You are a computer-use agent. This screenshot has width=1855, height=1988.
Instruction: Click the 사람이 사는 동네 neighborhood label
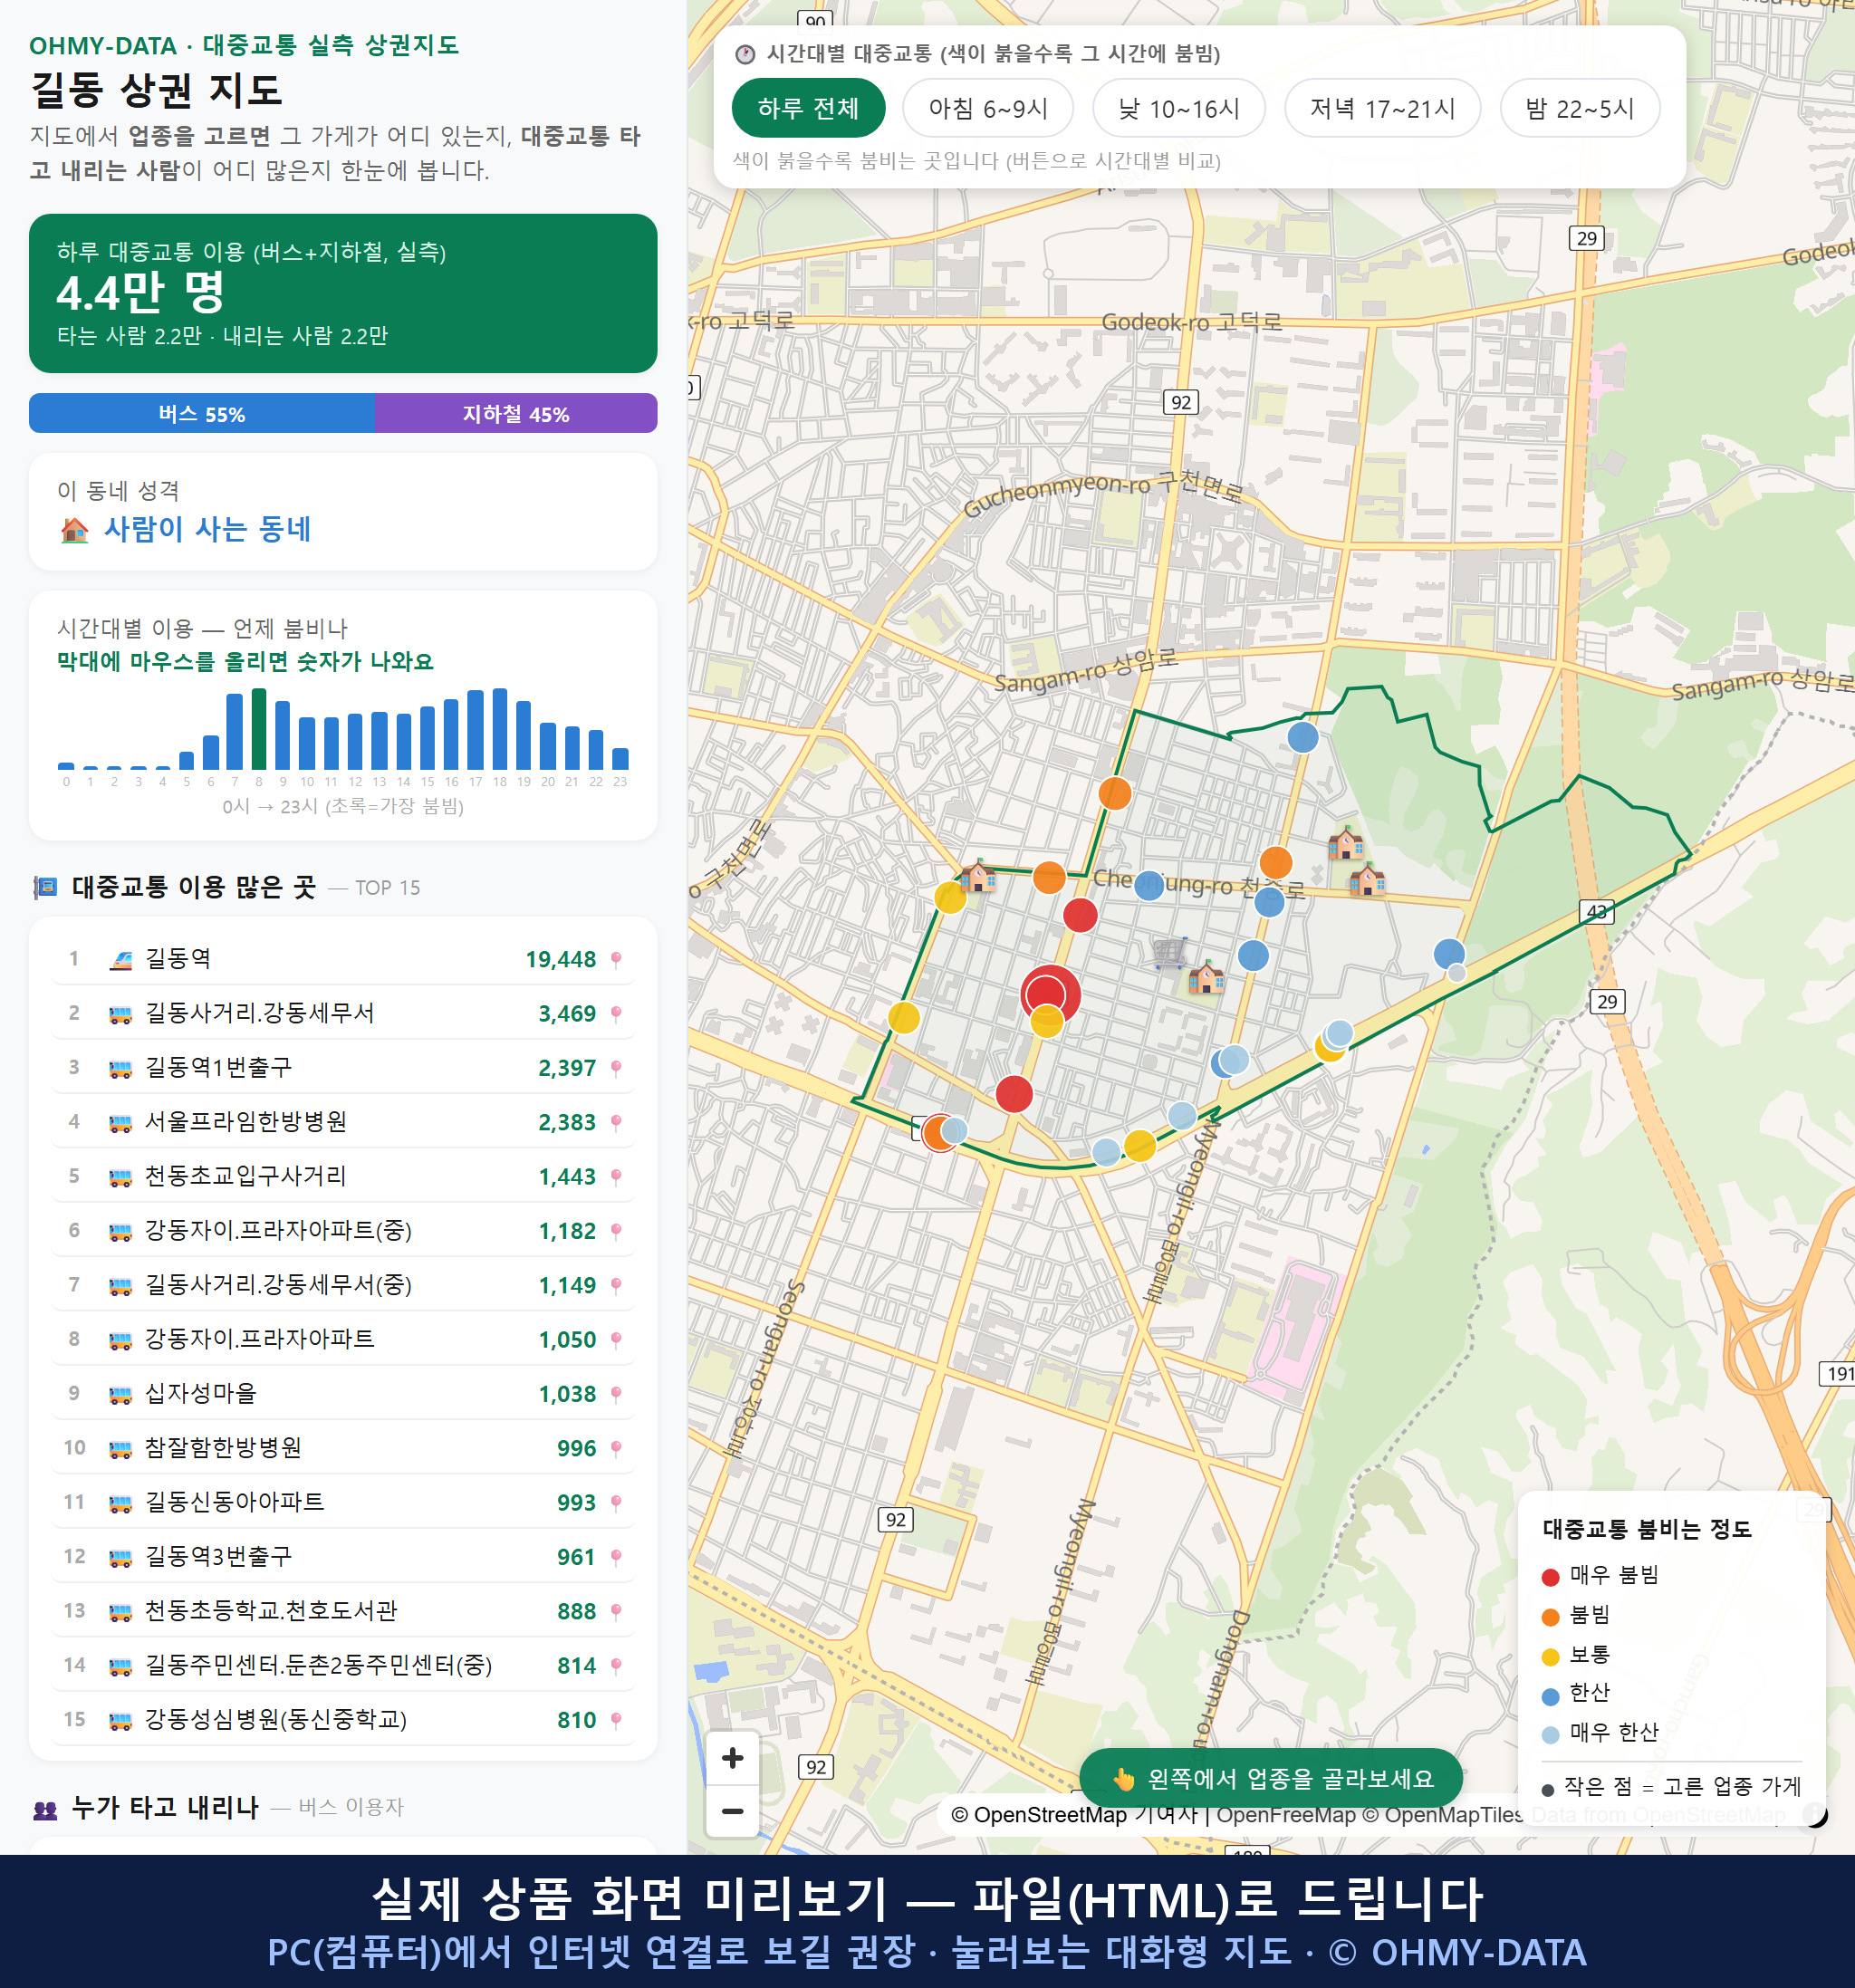pyautogui.click(x=208, y=529)
